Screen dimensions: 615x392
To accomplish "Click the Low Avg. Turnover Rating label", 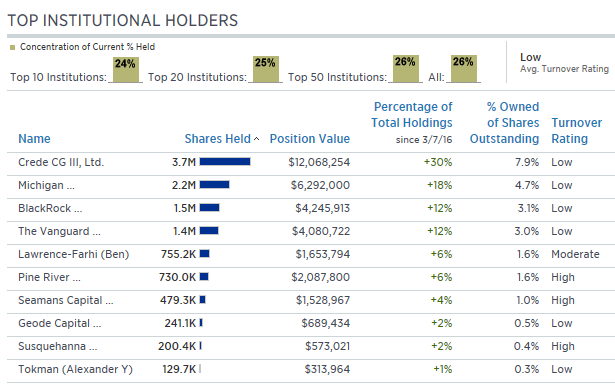I will point(564,63).
